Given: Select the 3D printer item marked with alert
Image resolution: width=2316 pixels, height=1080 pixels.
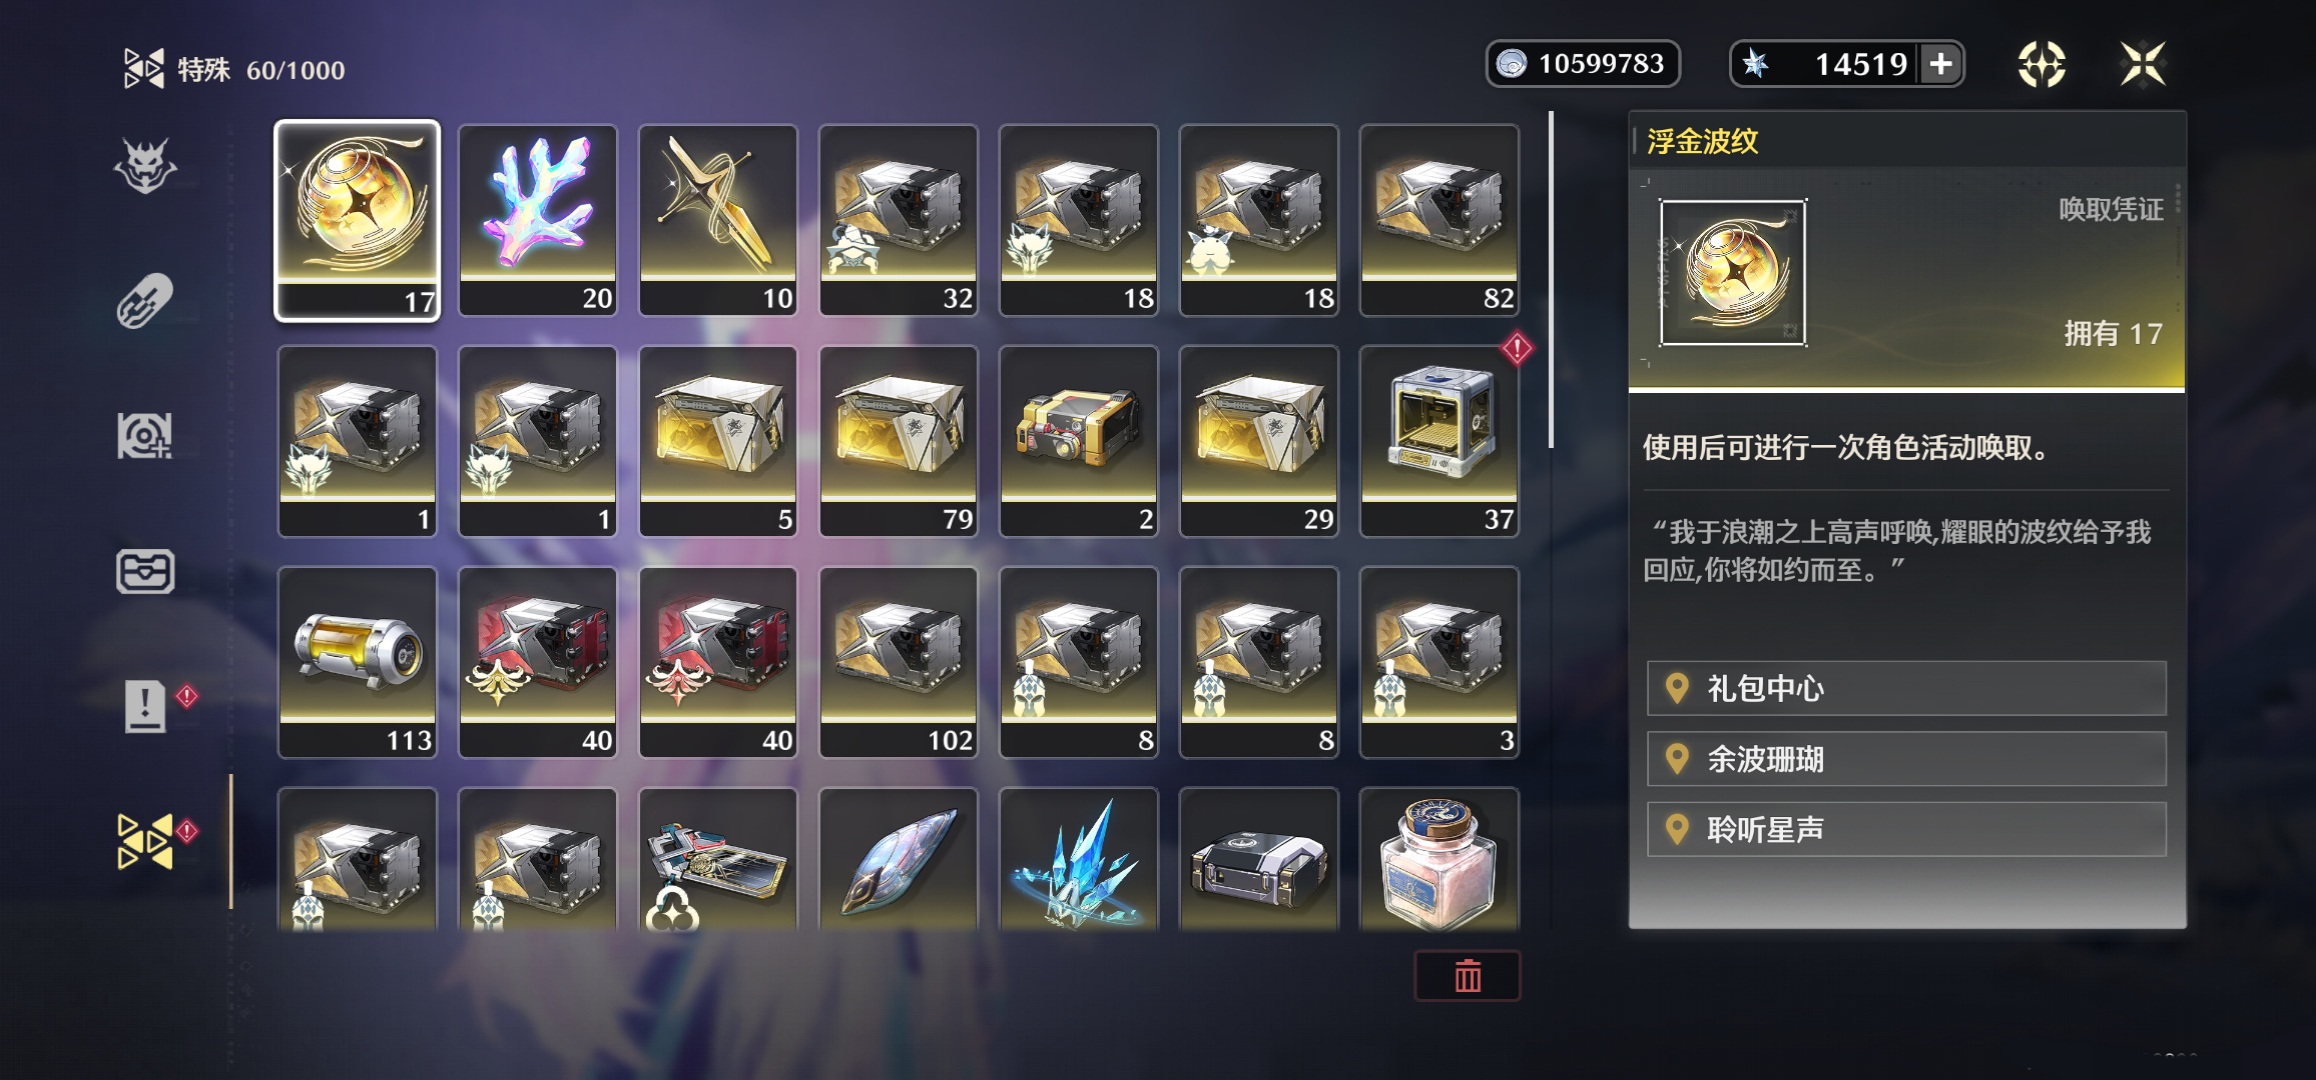Looking at the screenshot, I should tap(1439, 441).
